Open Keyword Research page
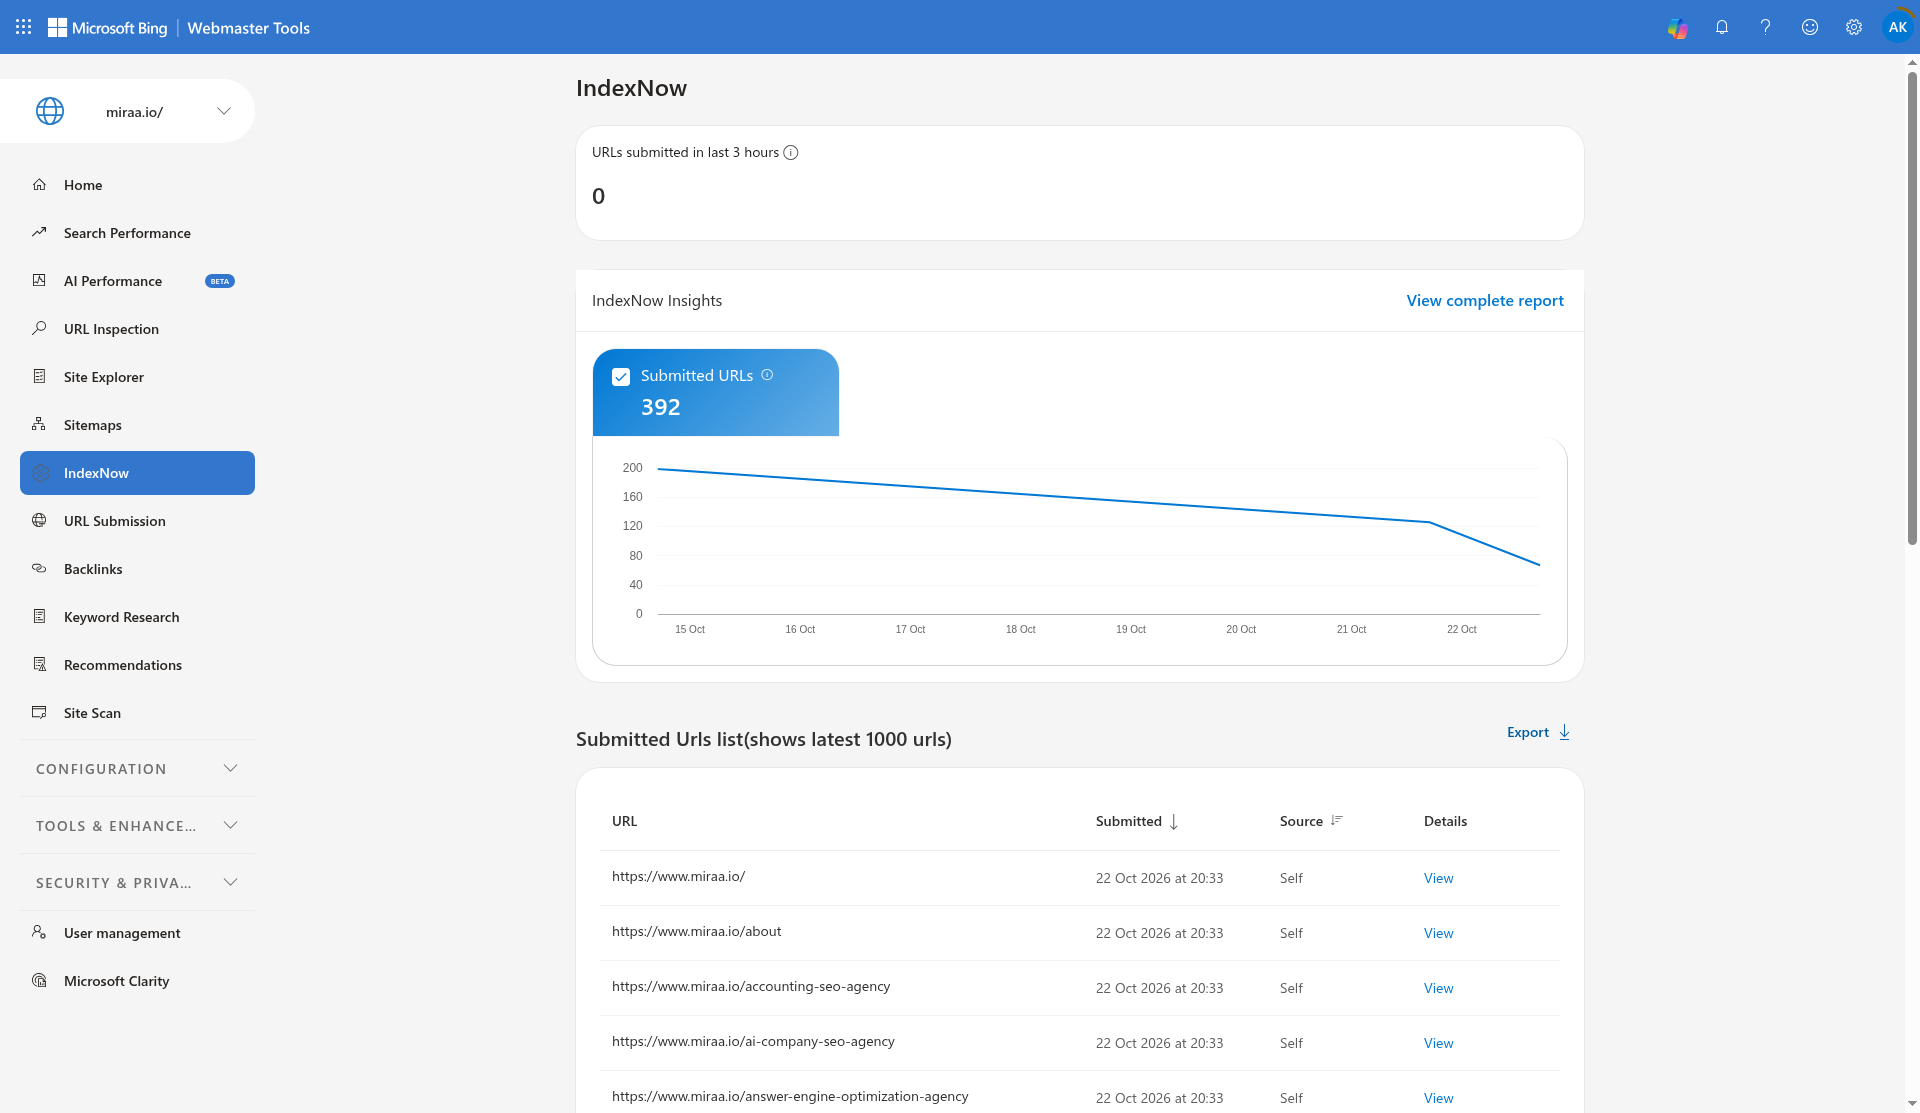Viewport: 1920px width, 1113px height. 137,617
